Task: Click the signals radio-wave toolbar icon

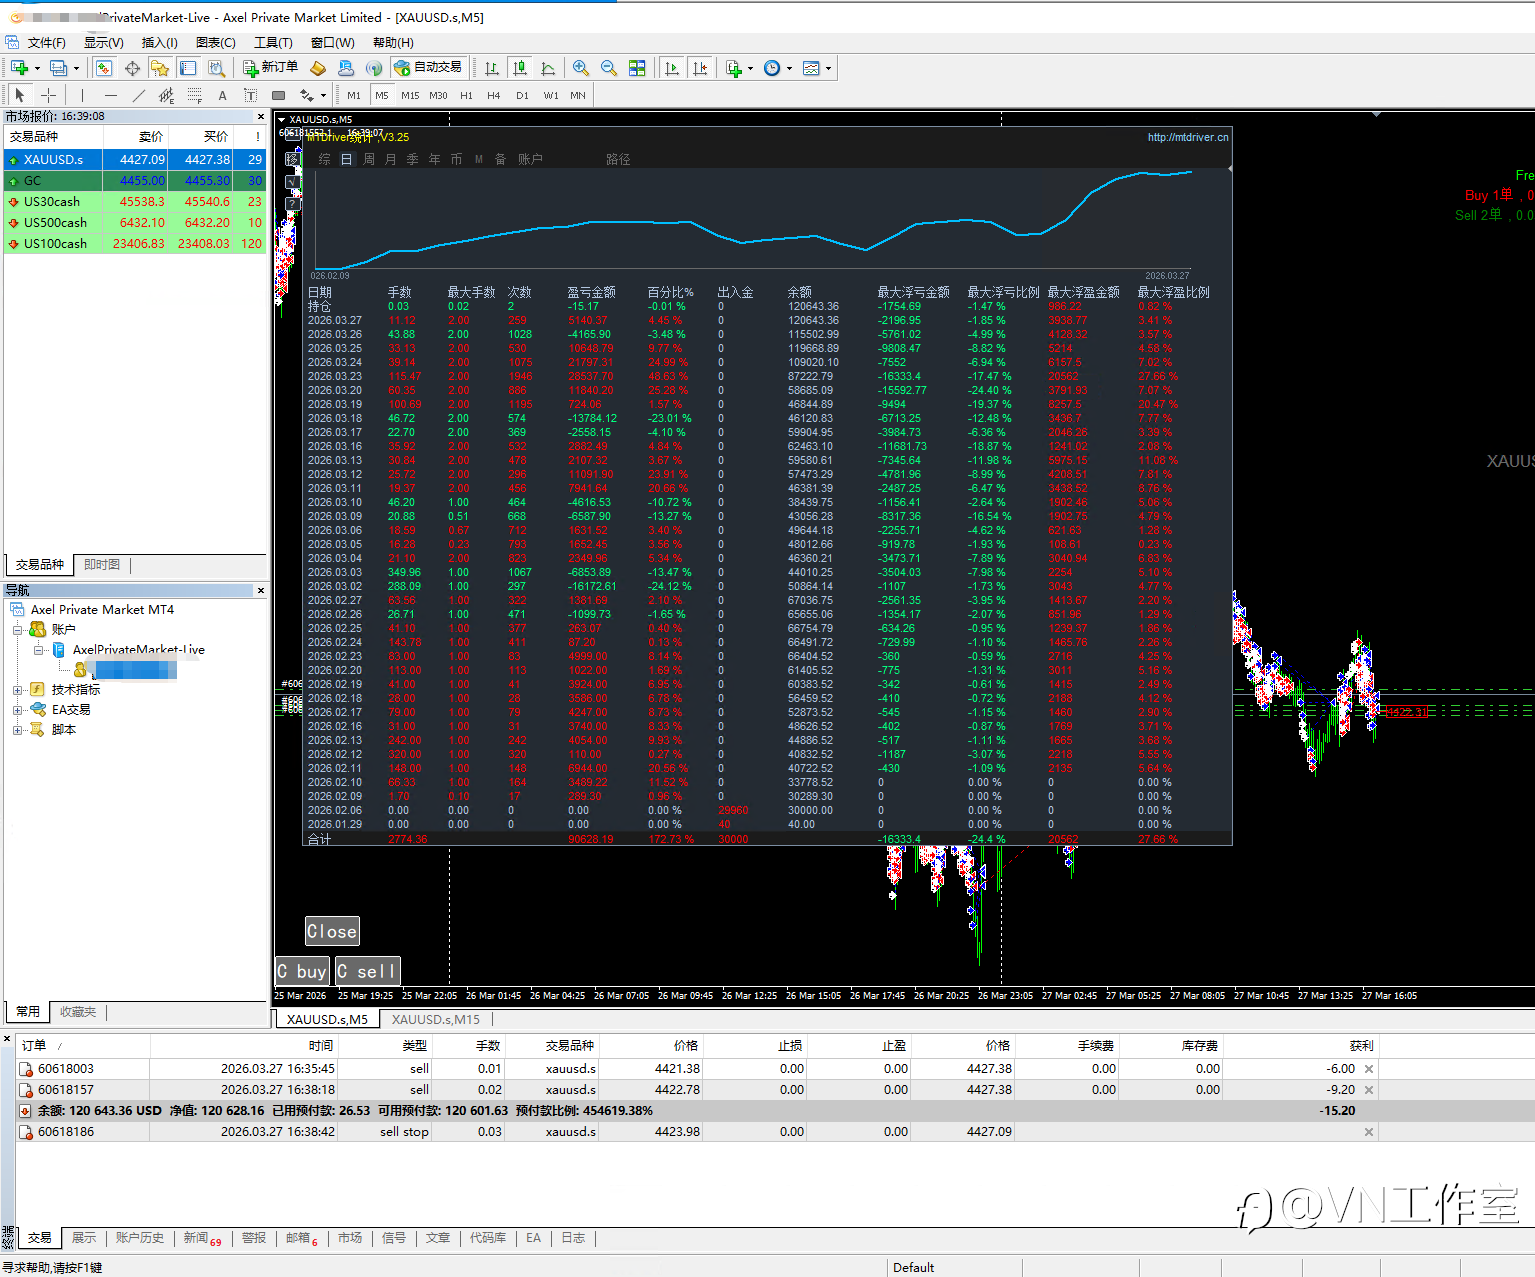Action: [374, 68]
